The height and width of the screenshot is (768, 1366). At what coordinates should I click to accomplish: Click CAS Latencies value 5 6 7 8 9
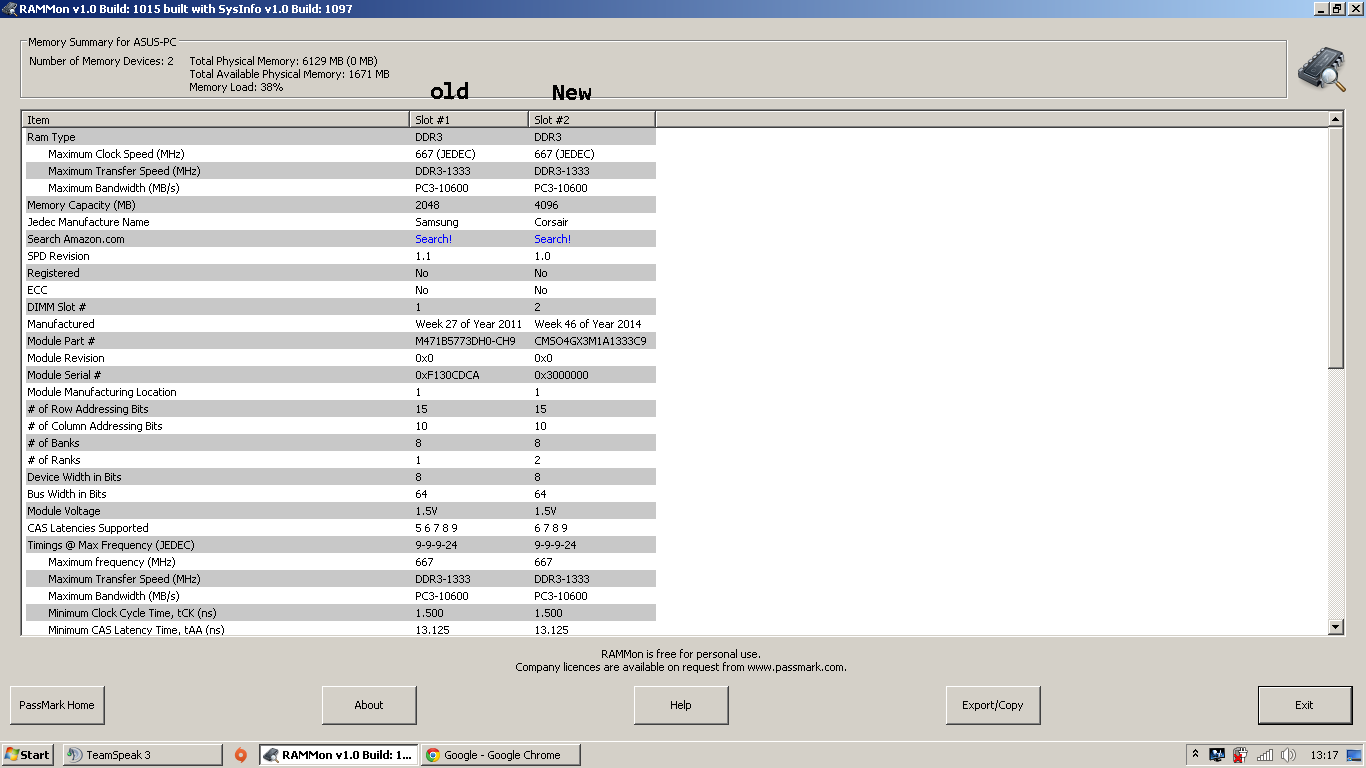pos(437,528)
